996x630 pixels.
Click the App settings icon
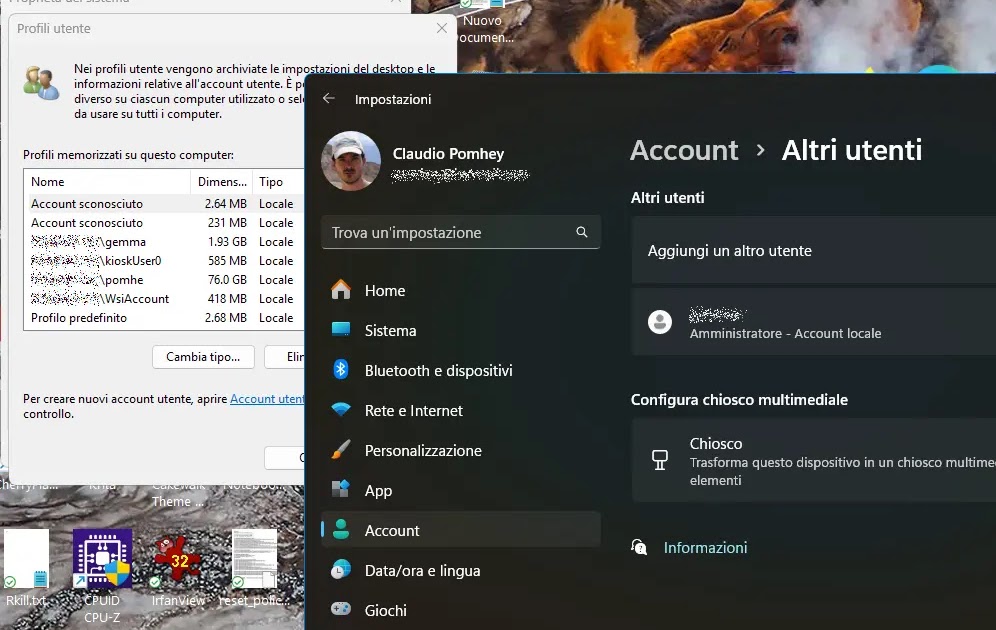pos(341,490)
